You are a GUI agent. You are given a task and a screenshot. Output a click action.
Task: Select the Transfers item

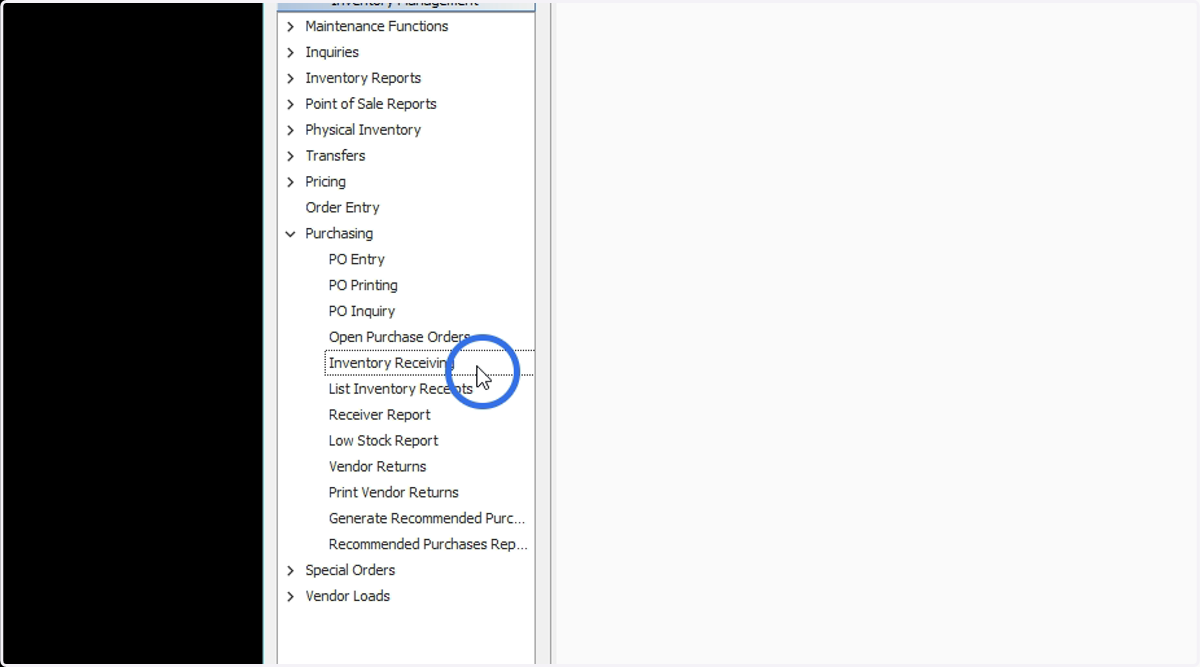(335, 156)
